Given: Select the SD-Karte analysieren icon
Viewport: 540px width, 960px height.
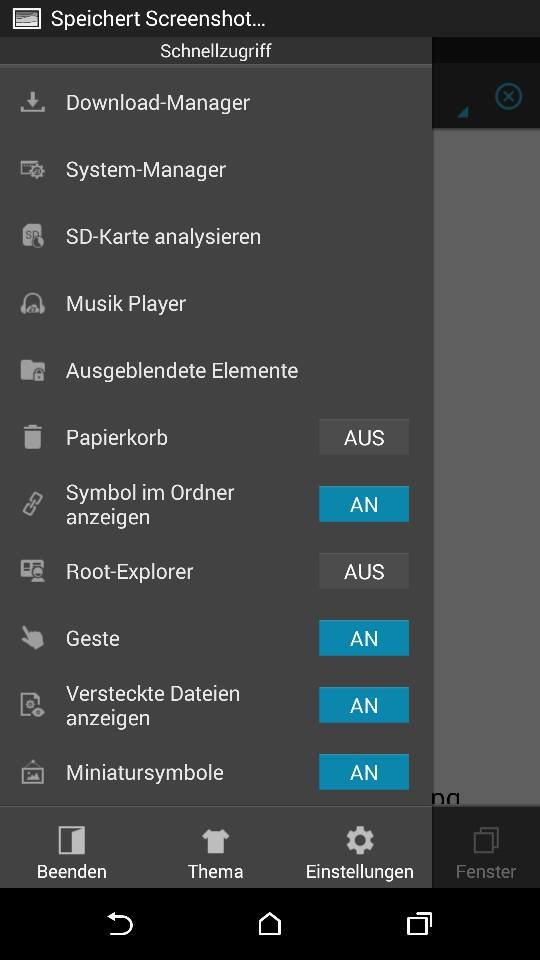Looking at the screenshot, I should point(32,236).
